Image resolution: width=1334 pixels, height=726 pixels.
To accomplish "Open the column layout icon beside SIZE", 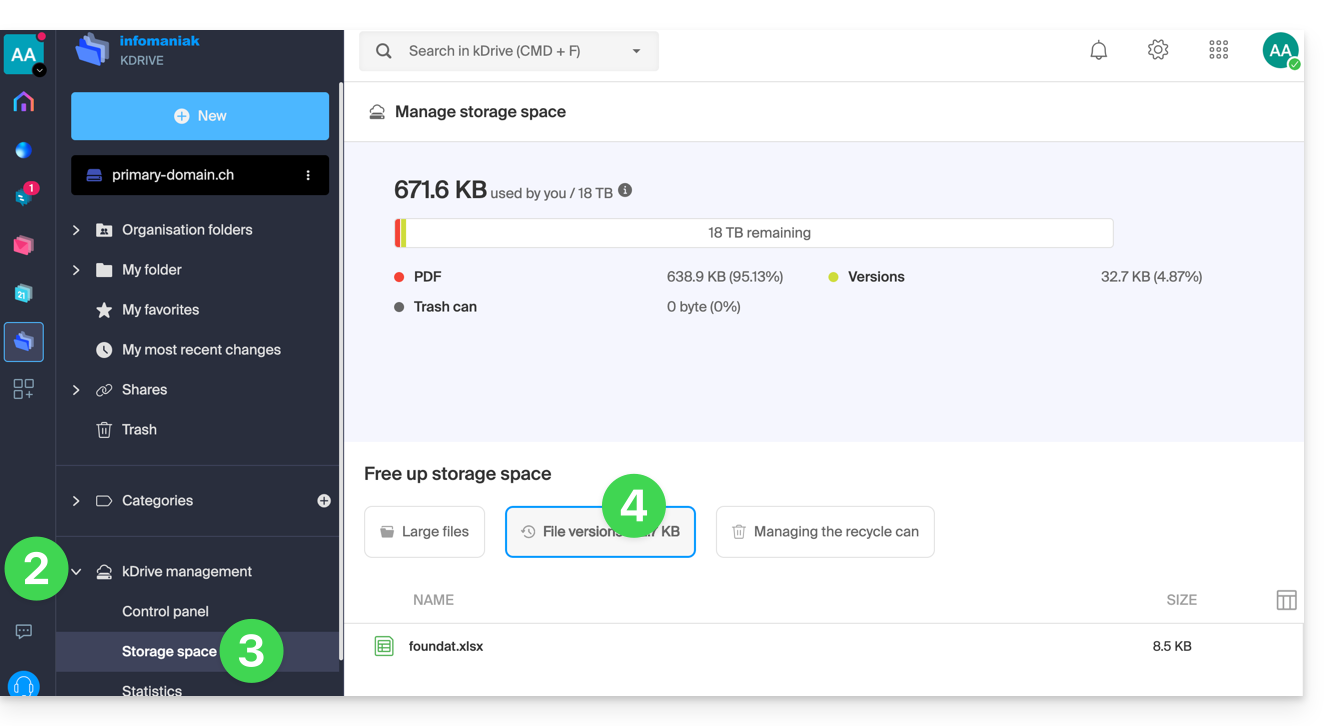I will click(1286, 600).
